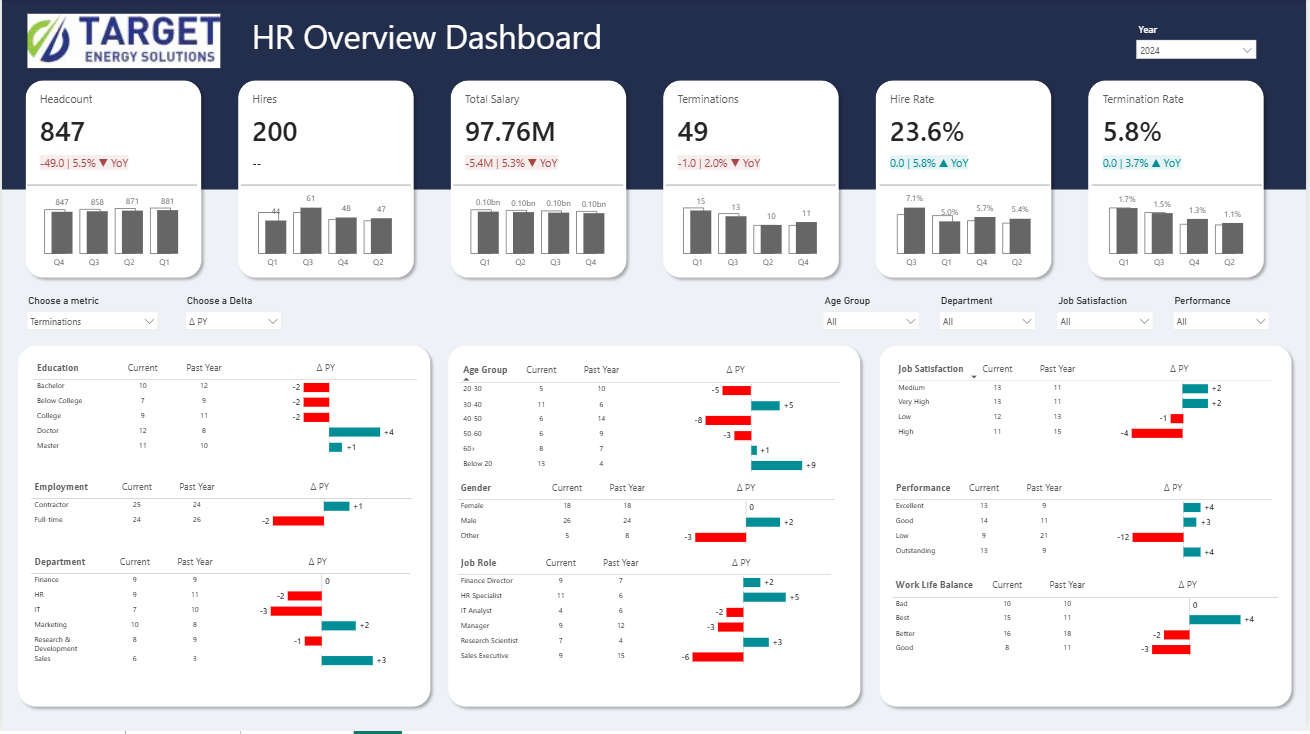Viewport: 1310px width, 734px height.
Task: Sort by the Work Life Balance column header
Action: click(934, 585)
